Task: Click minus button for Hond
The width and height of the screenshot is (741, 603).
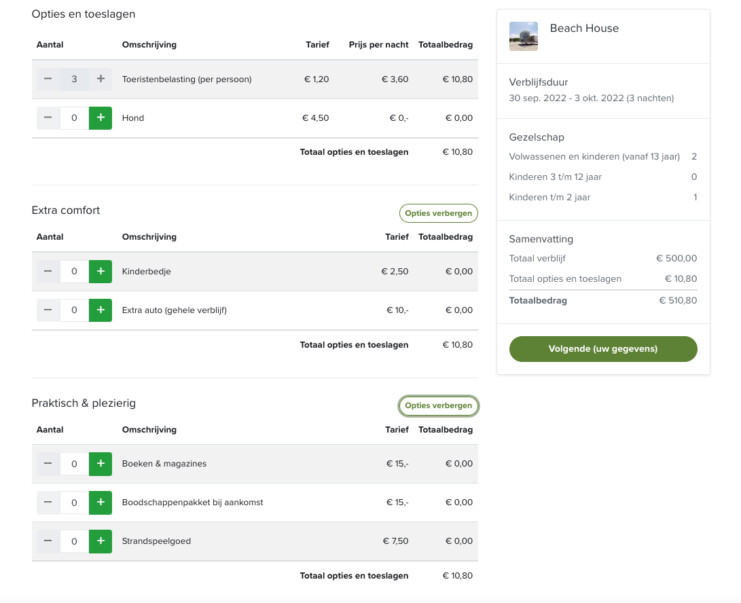Action: [x=48, y=118]
